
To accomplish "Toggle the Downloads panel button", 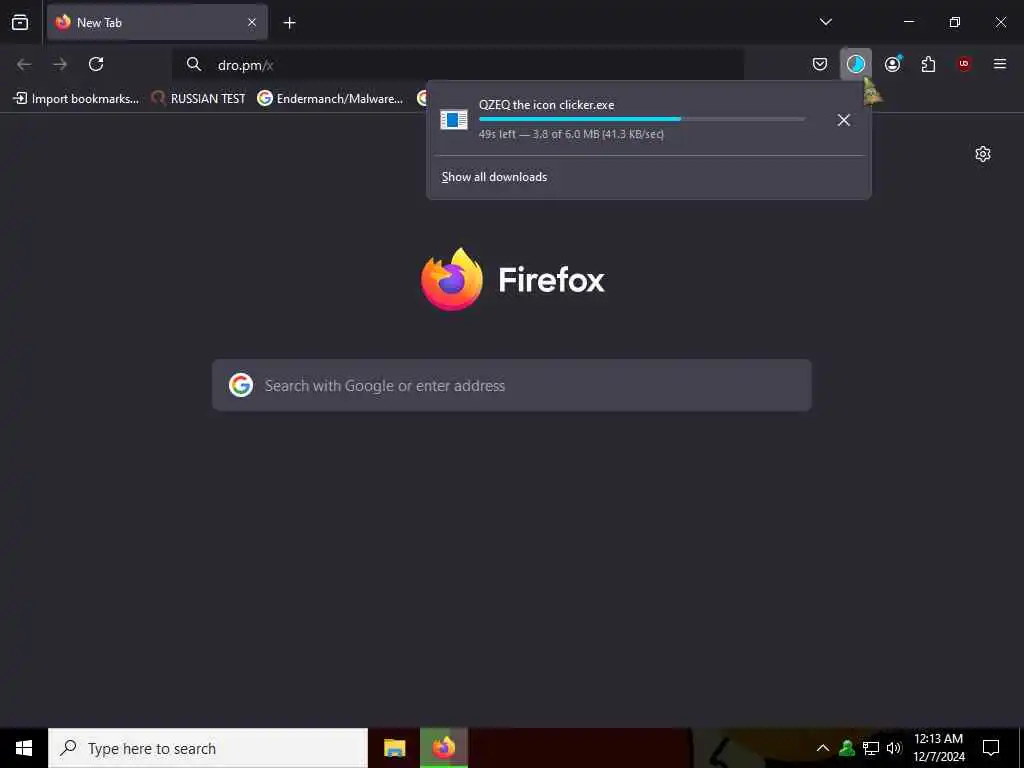I will click(x=856, y=64).
